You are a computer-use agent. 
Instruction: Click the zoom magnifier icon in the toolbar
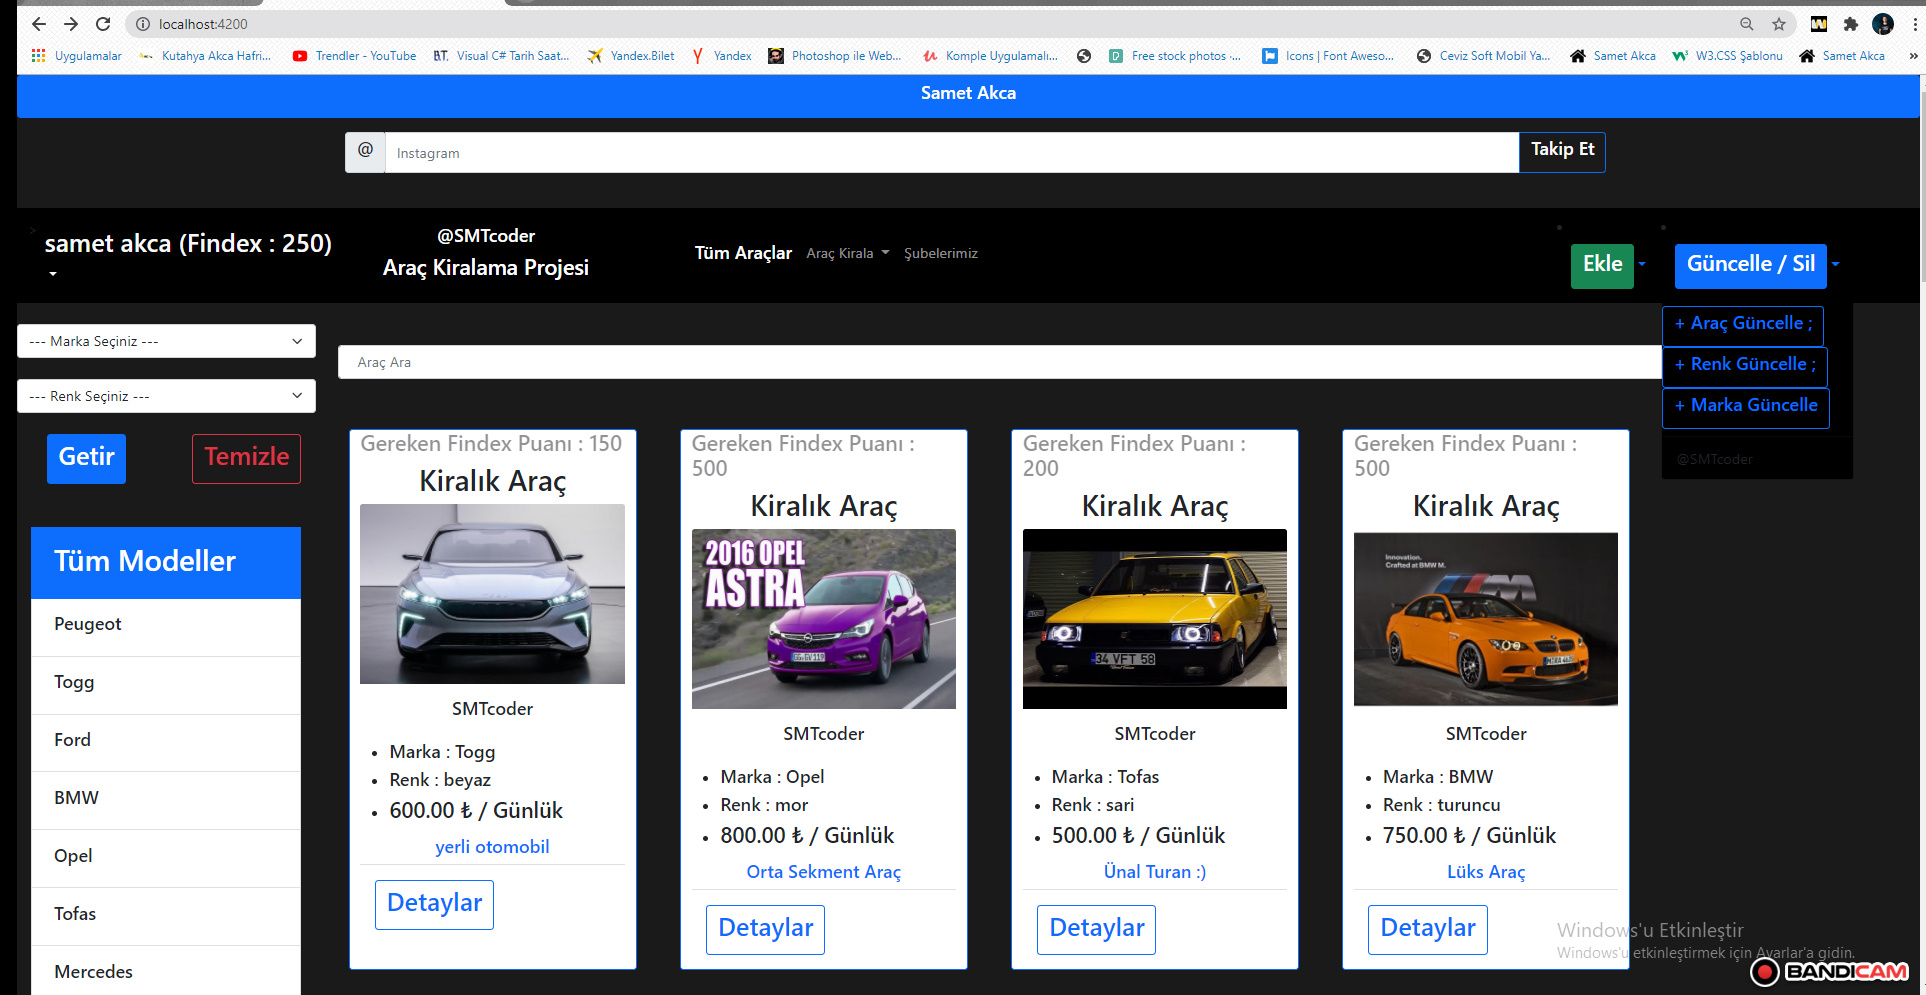coord(1746,23)
